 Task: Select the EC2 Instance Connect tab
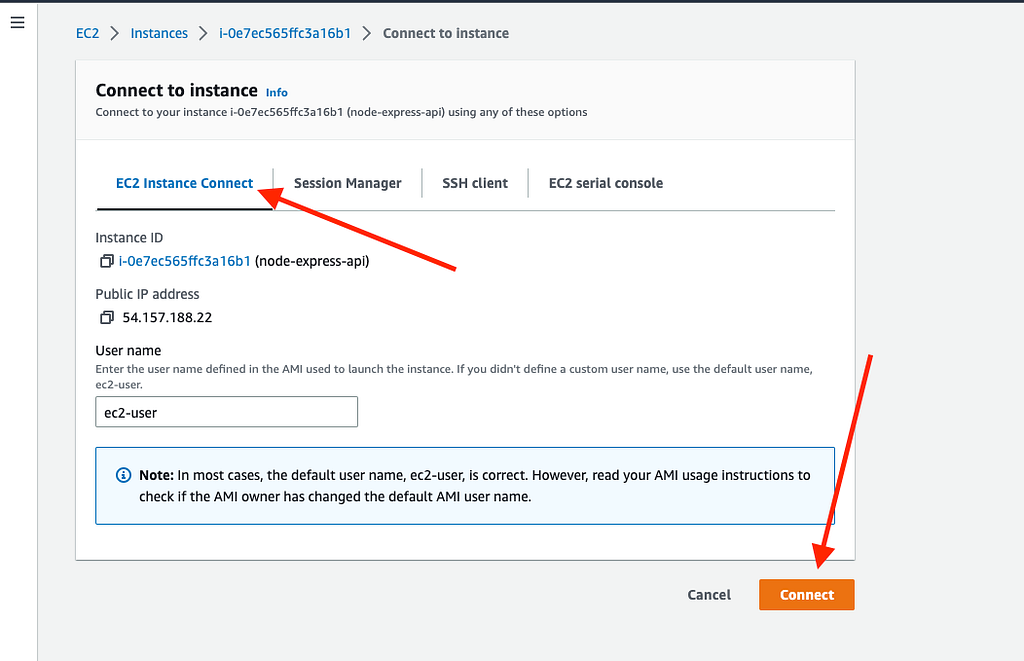(184, 183)
